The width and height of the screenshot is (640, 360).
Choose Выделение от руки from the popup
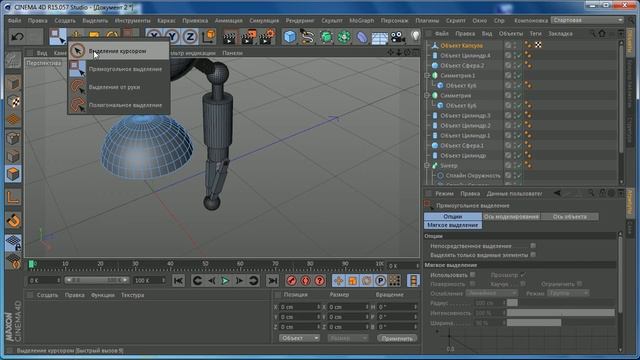pyautogui.click(x=118, y=87)
